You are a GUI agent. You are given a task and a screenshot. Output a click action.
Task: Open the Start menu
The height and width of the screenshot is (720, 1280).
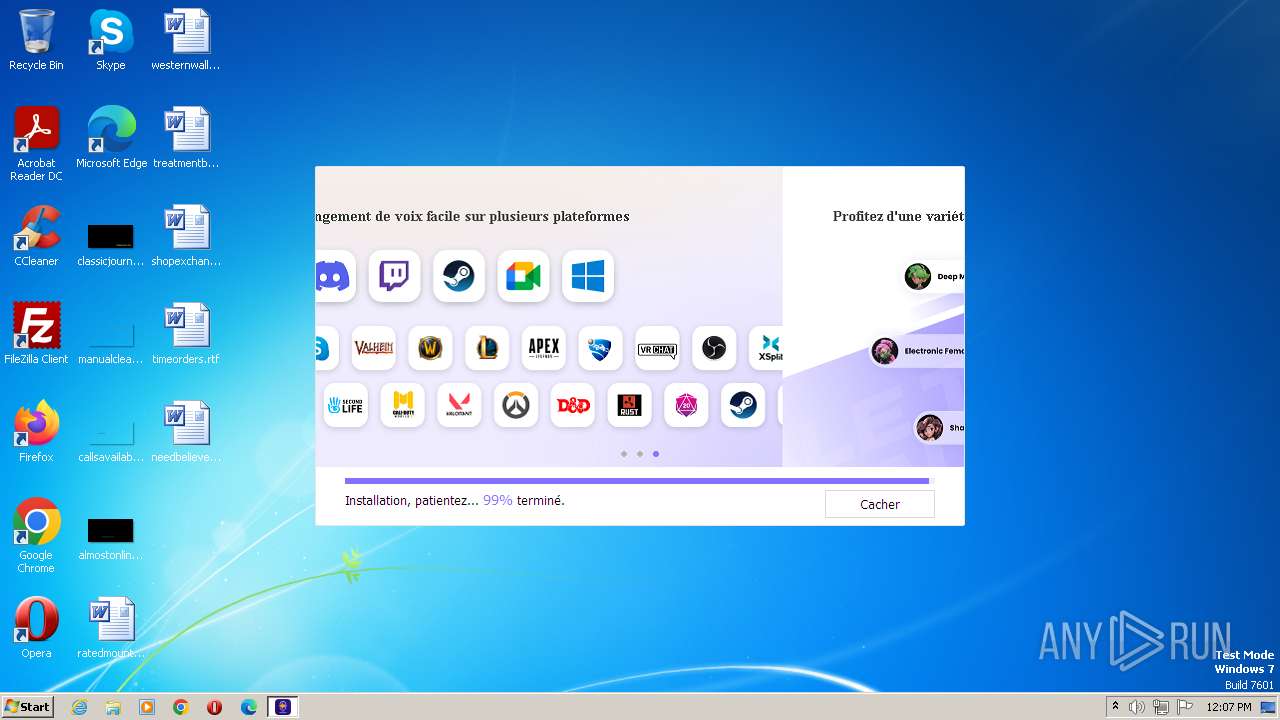pos(27,707)
